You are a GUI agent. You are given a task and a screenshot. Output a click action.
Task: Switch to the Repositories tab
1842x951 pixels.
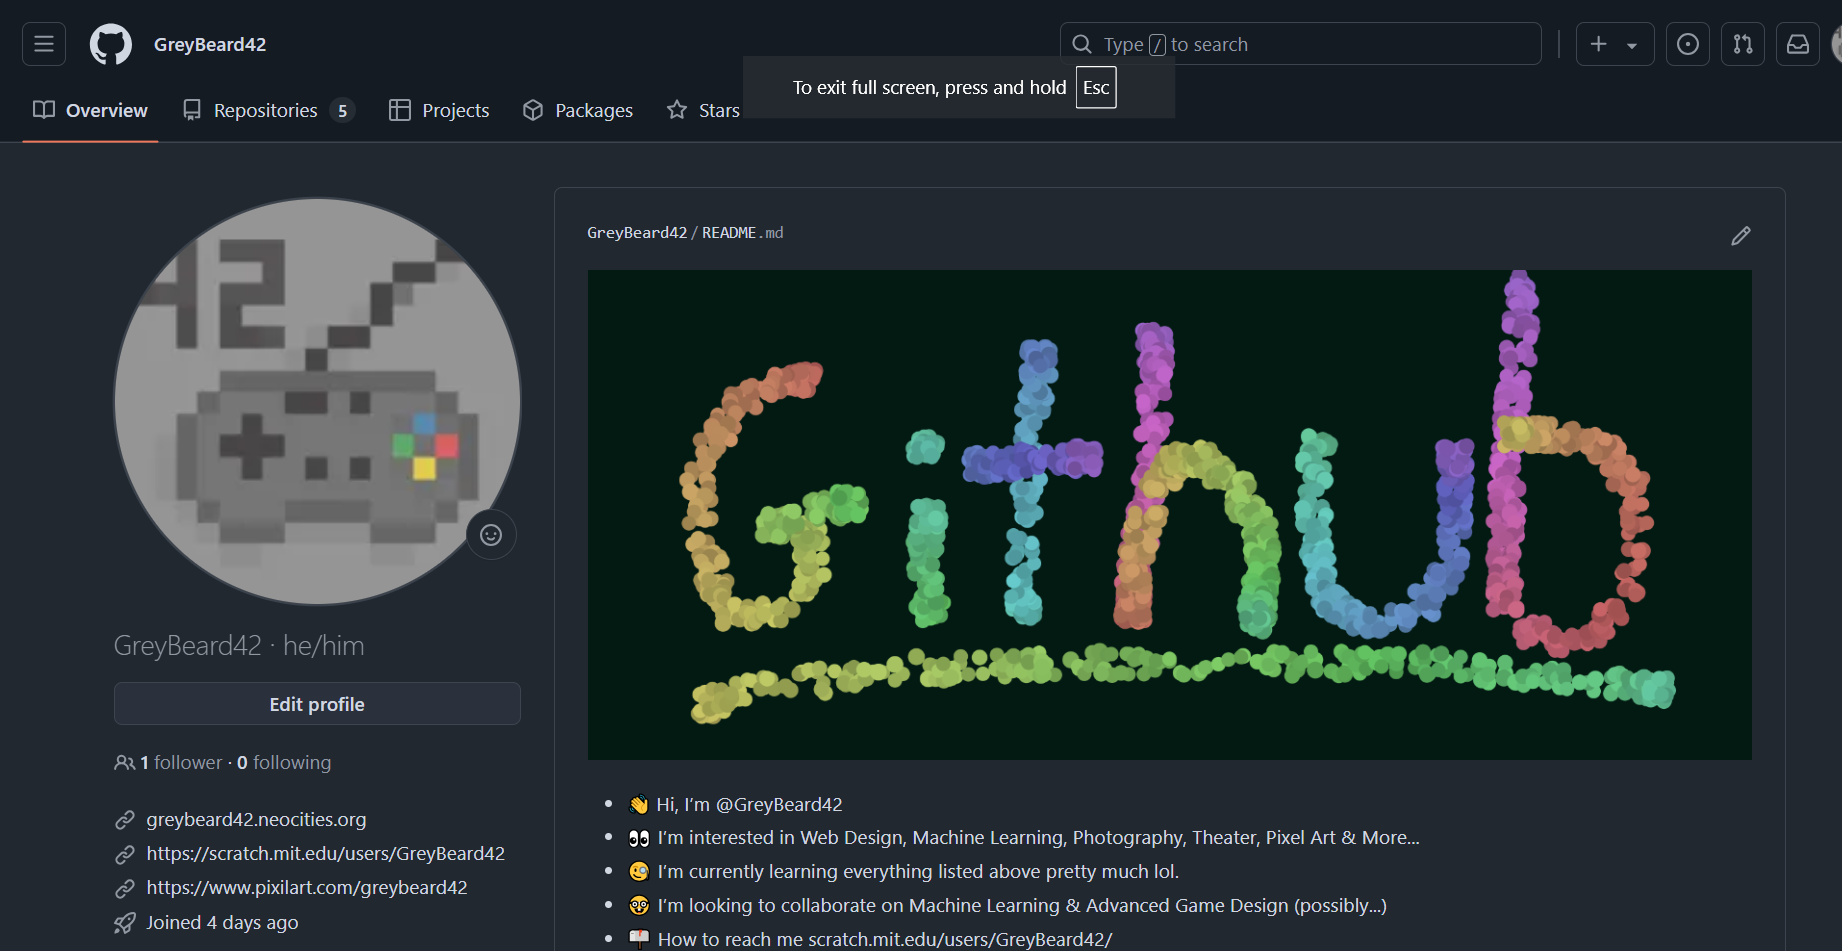[x=269, y=110]
